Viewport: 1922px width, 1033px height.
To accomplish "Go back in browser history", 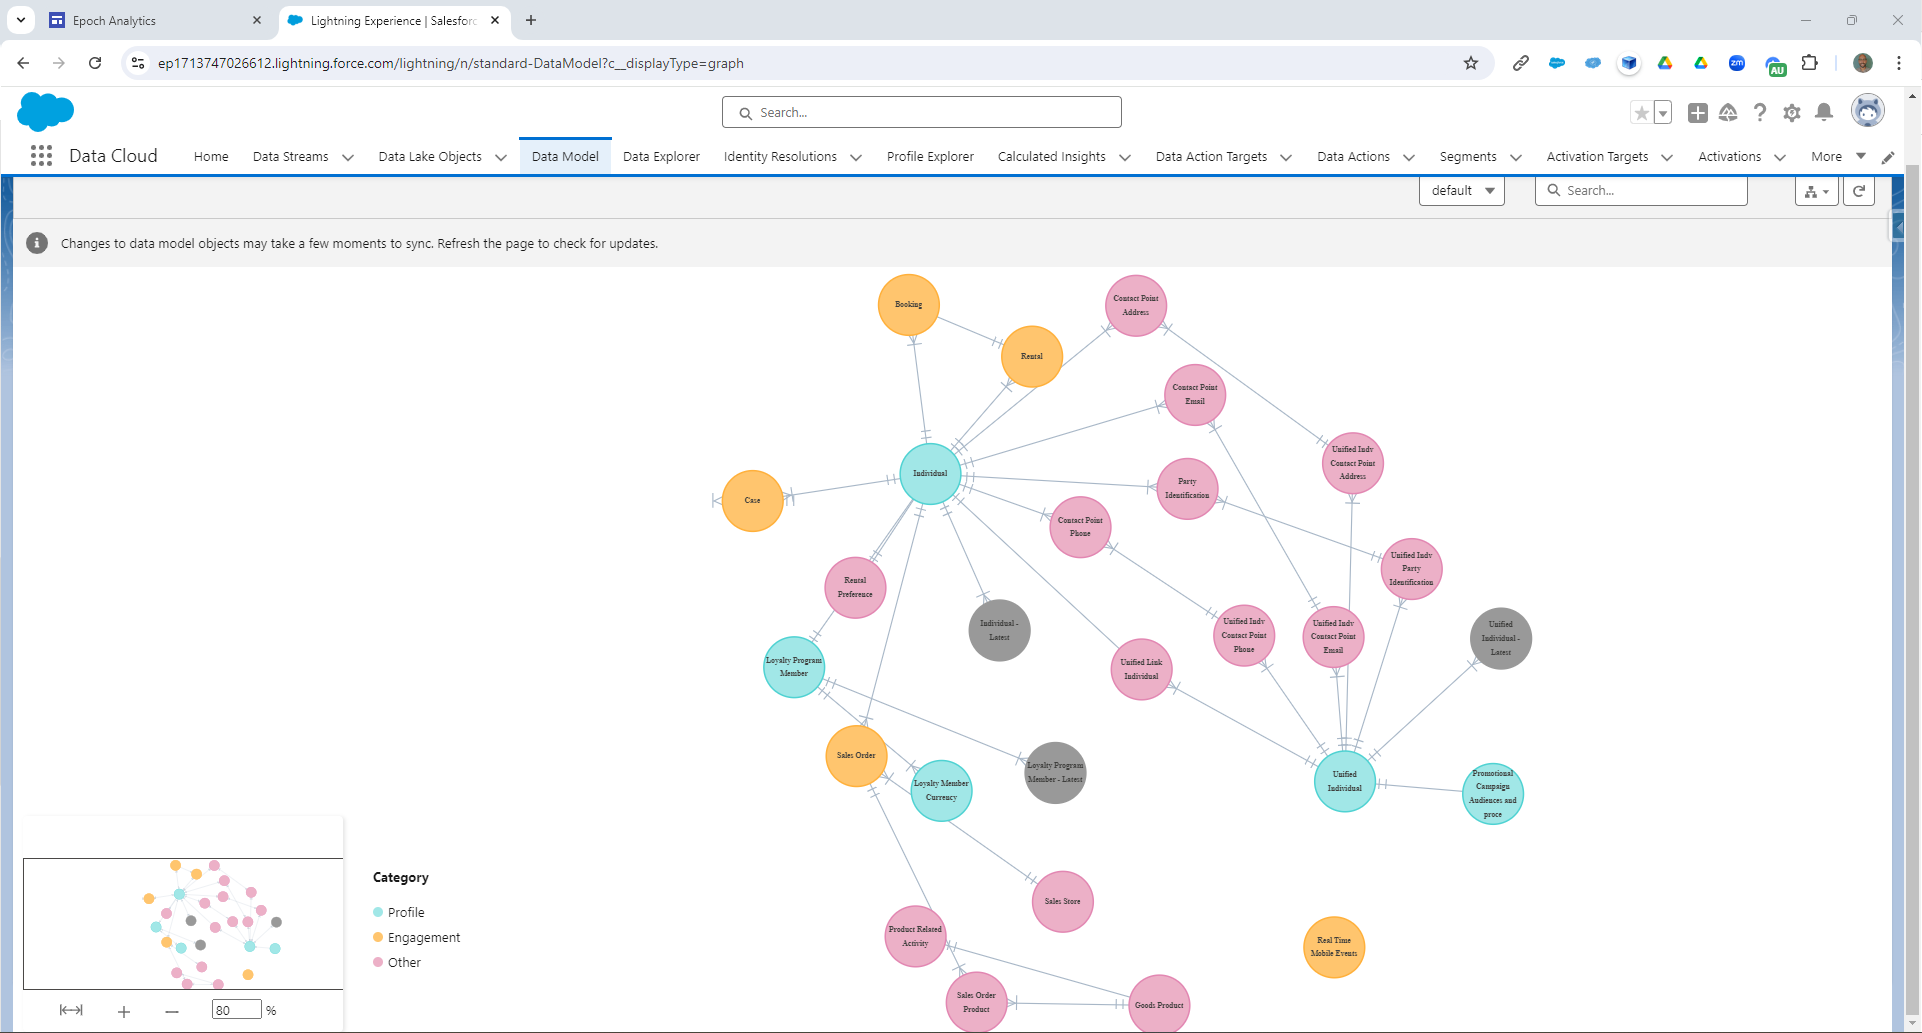I will click(x=23, y=63).
